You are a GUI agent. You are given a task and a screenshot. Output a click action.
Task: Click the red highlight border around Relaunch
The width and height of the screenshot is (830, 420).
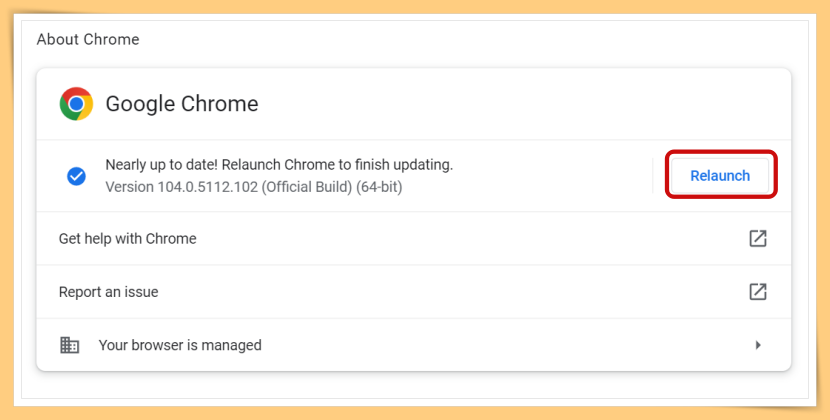click(721, 152)
